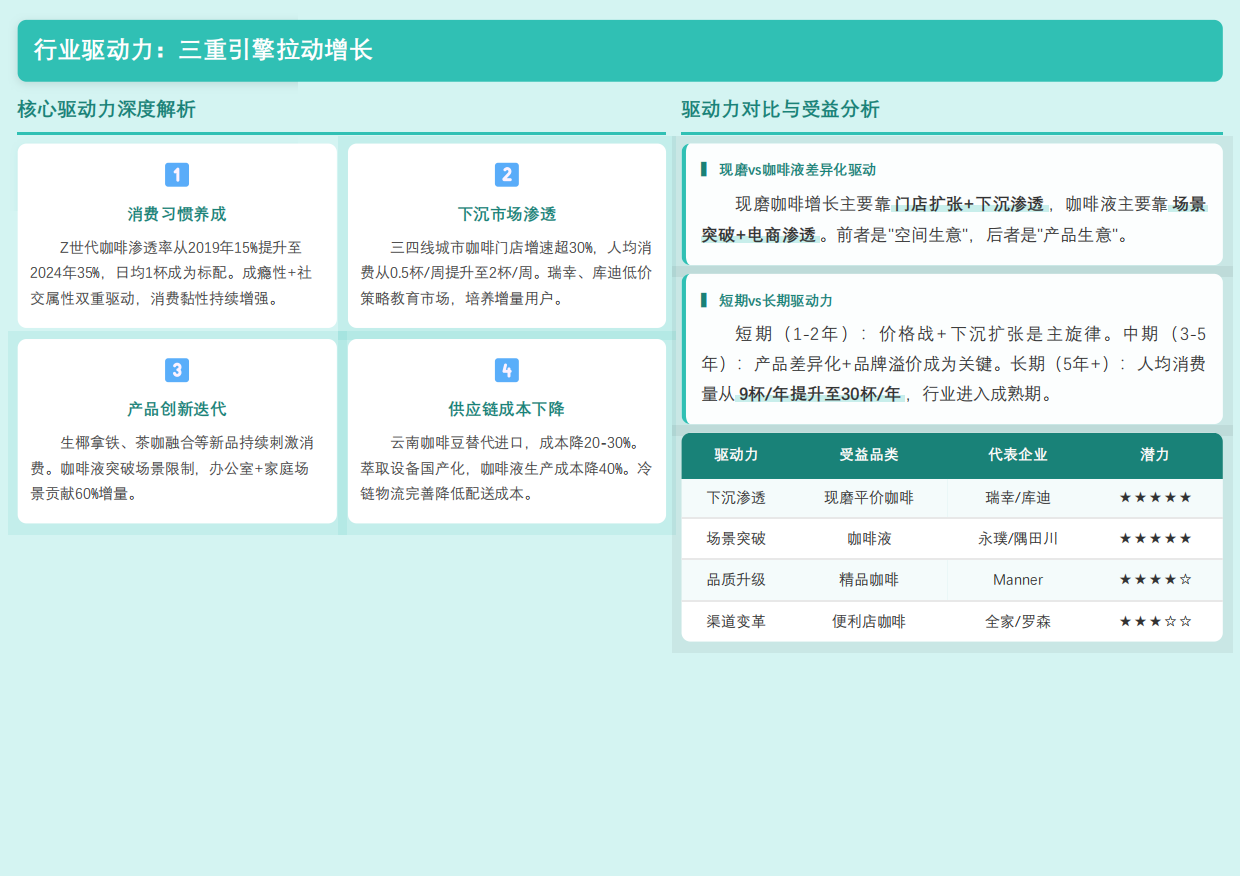Click the numbered badge 1 on 消费习惯养成 card

pyautogui.click(x=177, y=175)
